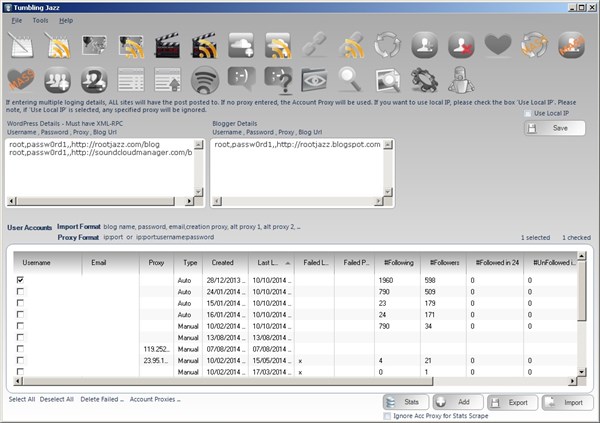
Task: Open the smiley chat bubble icon
Action: (241, 79)
